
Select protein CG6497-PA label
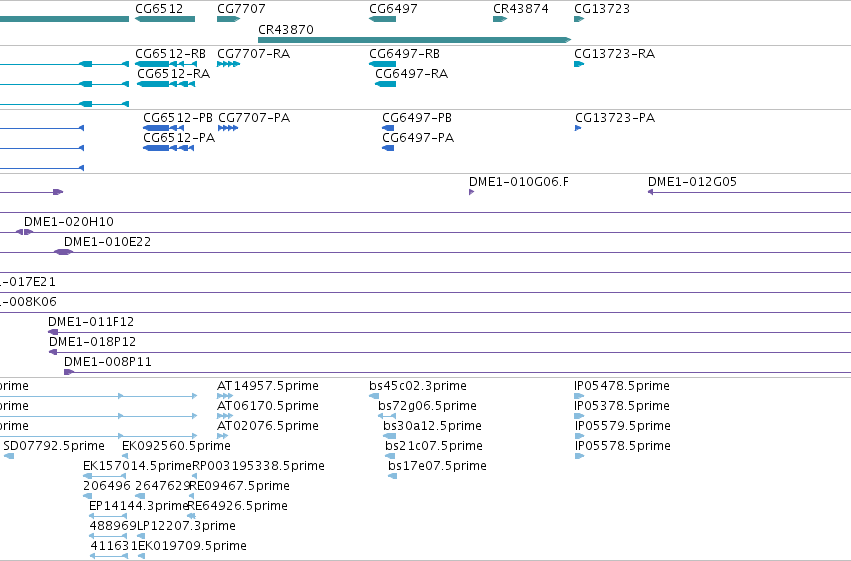(418, 138)
